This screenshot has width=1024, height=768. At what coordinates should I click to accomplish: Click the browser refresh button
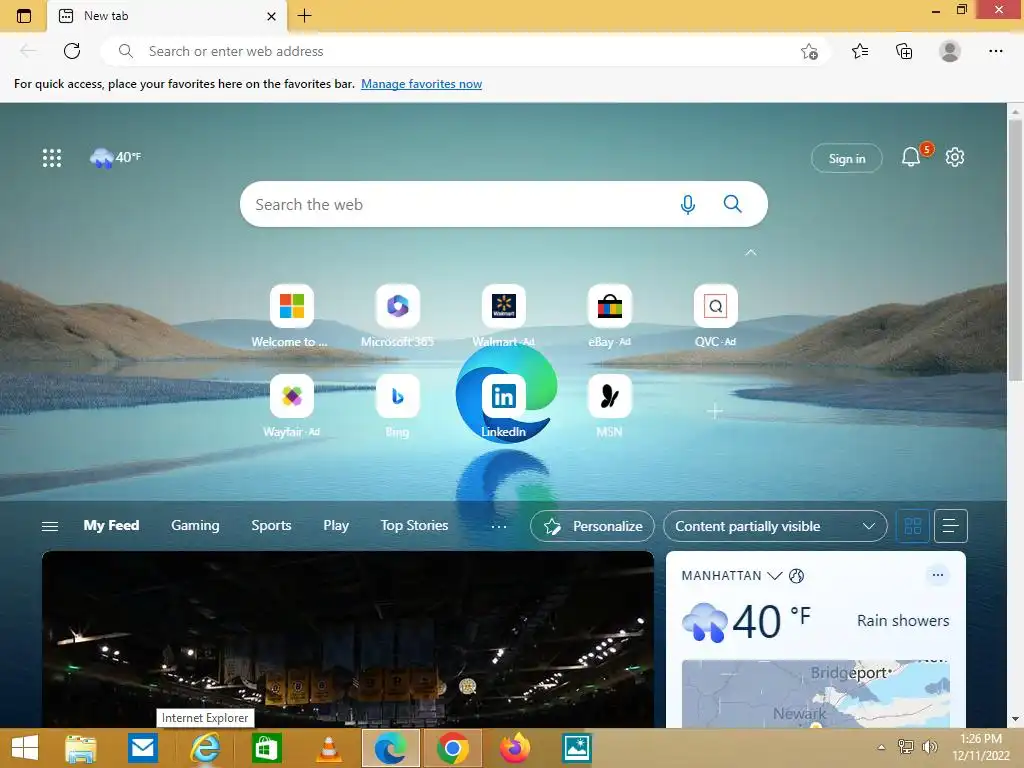[72, 51]
